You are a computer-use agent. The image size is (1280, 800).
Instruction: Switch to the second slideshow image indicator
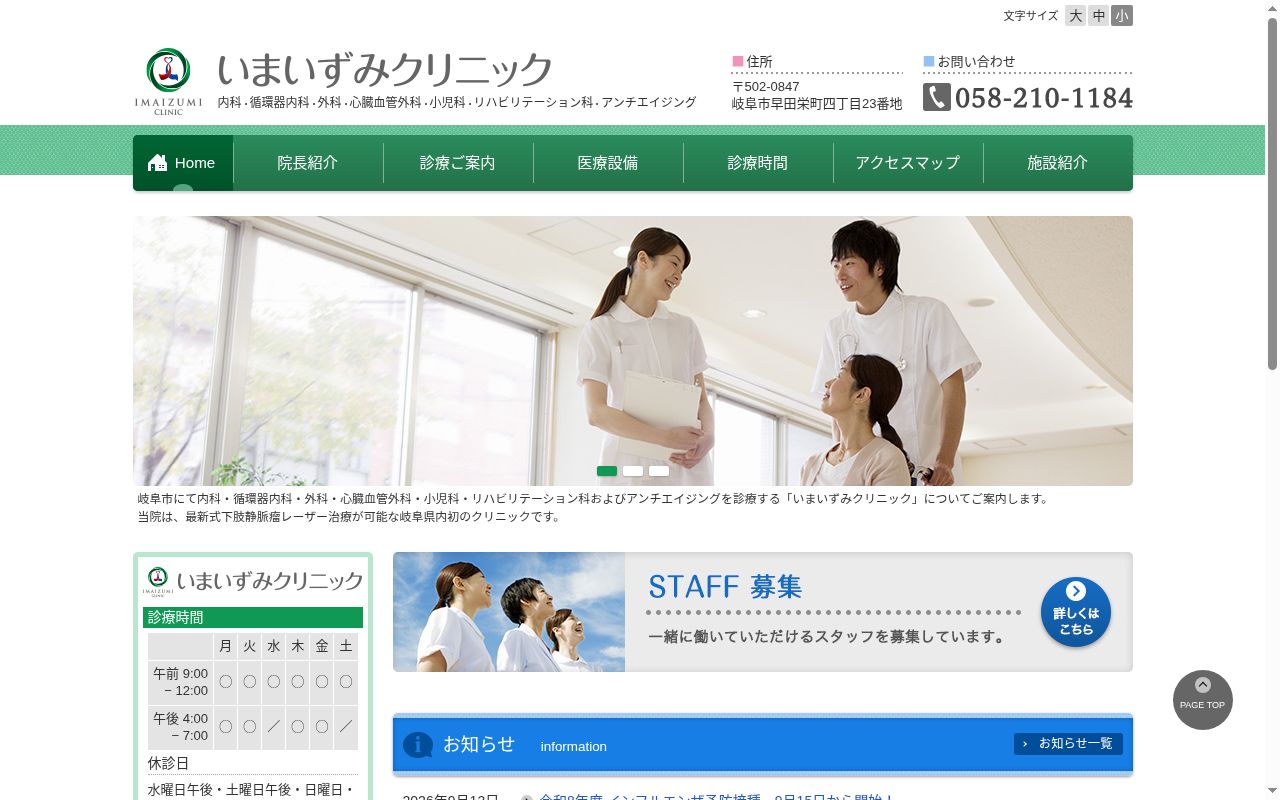tap(633, 471)
